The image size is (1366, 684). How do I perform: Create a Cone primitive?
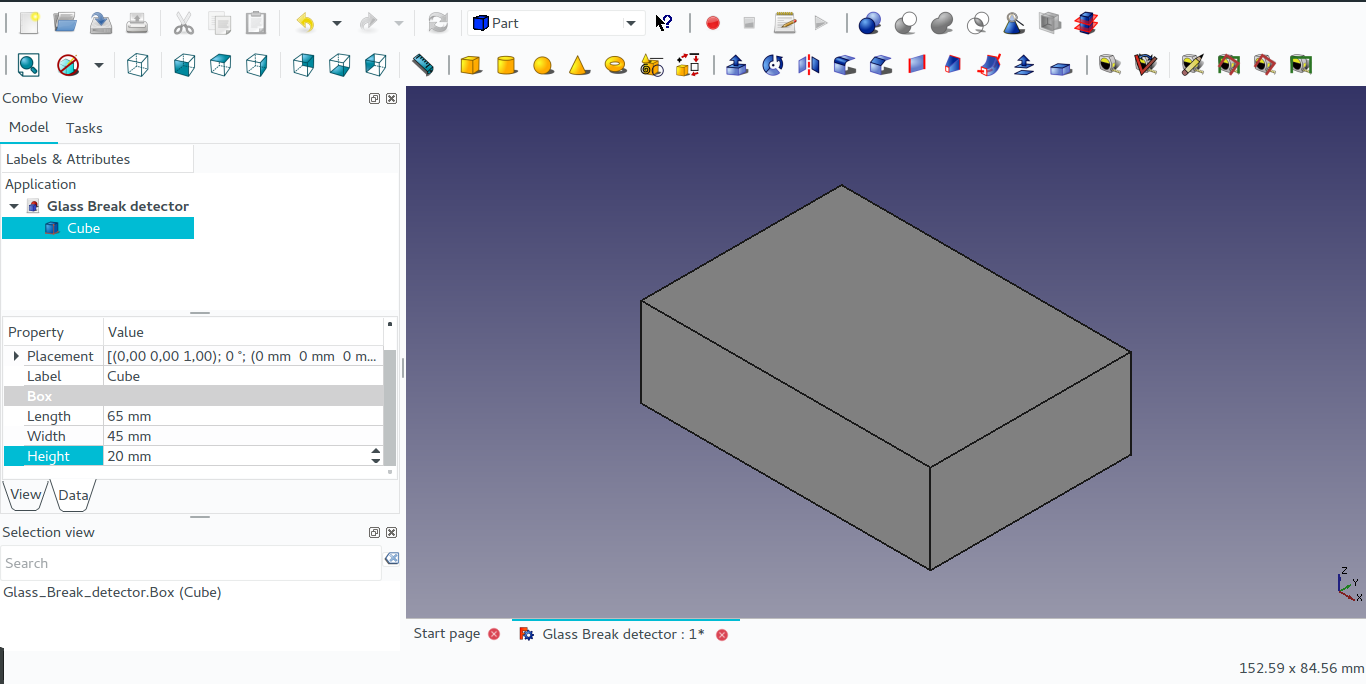(x=579, y=64)
